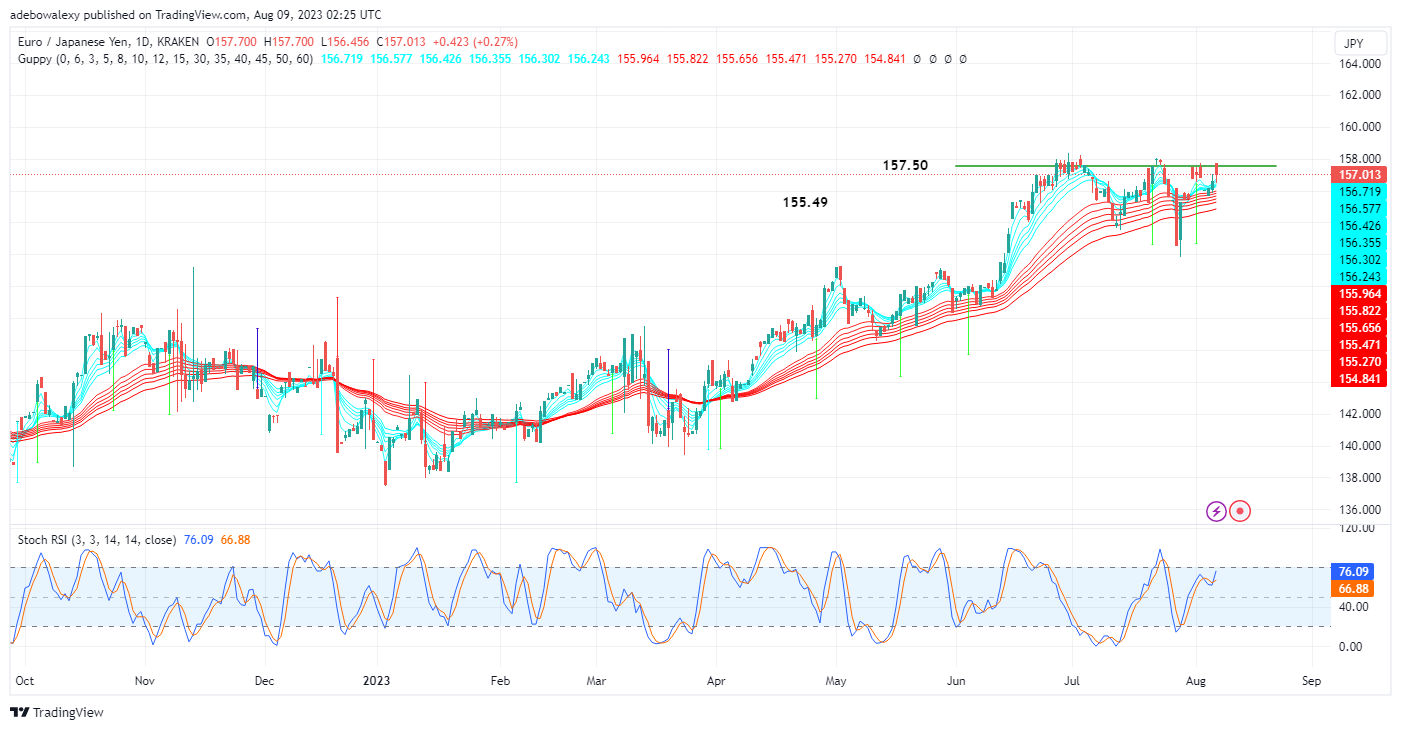The width and height of the screenshot is (1401, 730).
Task: Click the red 155.471 axis label
Action: (1360, 345)
